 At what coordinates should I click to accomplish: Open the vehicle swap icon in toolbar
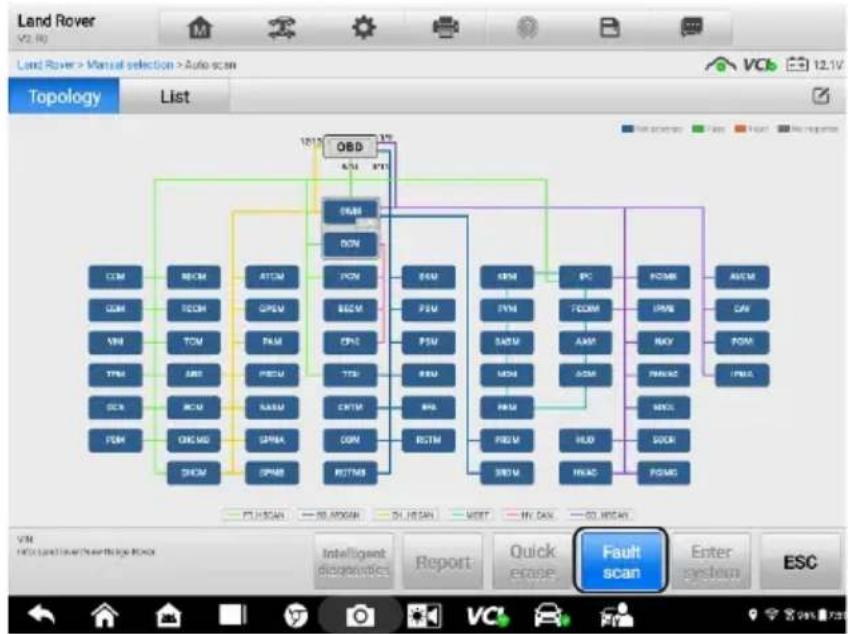[x=282, y=28]
